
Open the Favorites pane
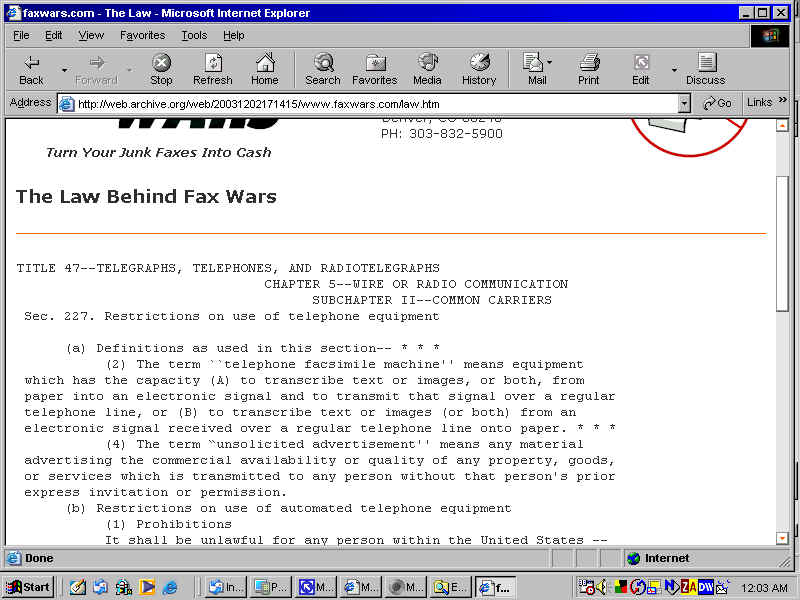(374, 70)
